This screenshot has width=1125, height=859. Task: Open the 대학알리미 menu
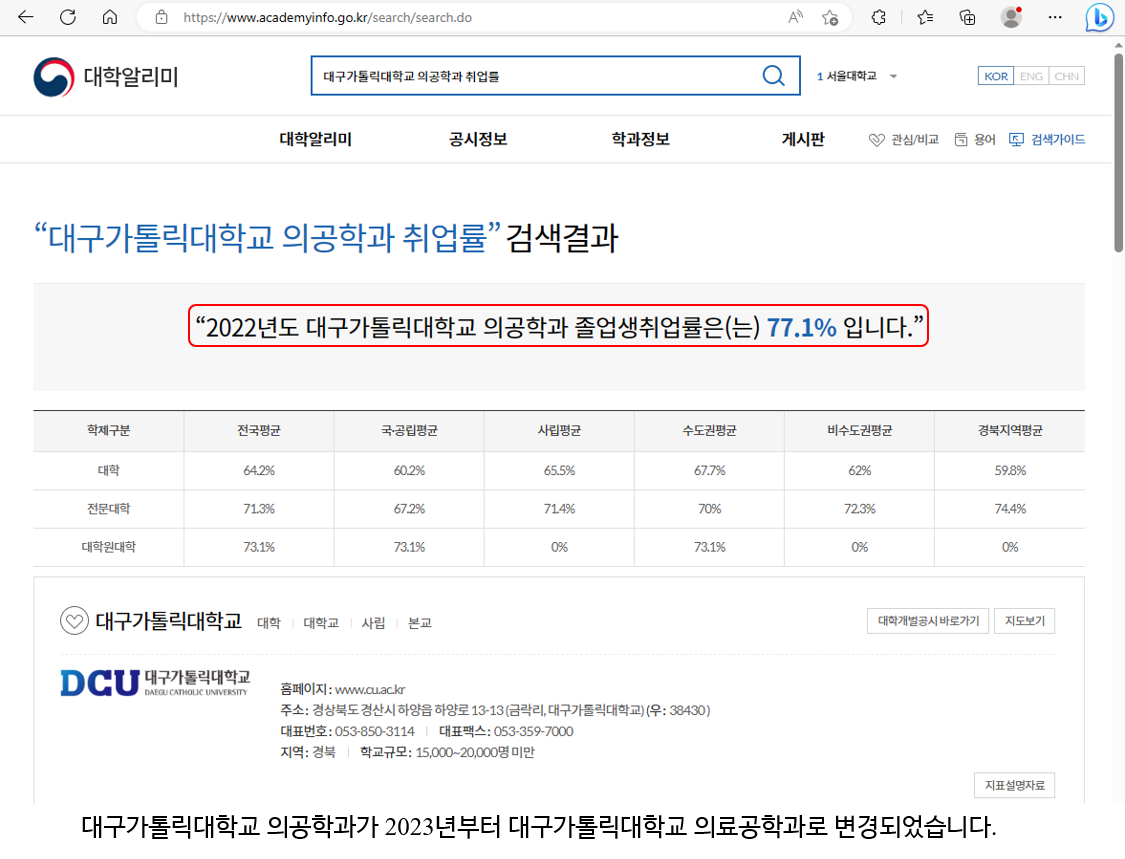pyautogui.click(x=316, y=139)
